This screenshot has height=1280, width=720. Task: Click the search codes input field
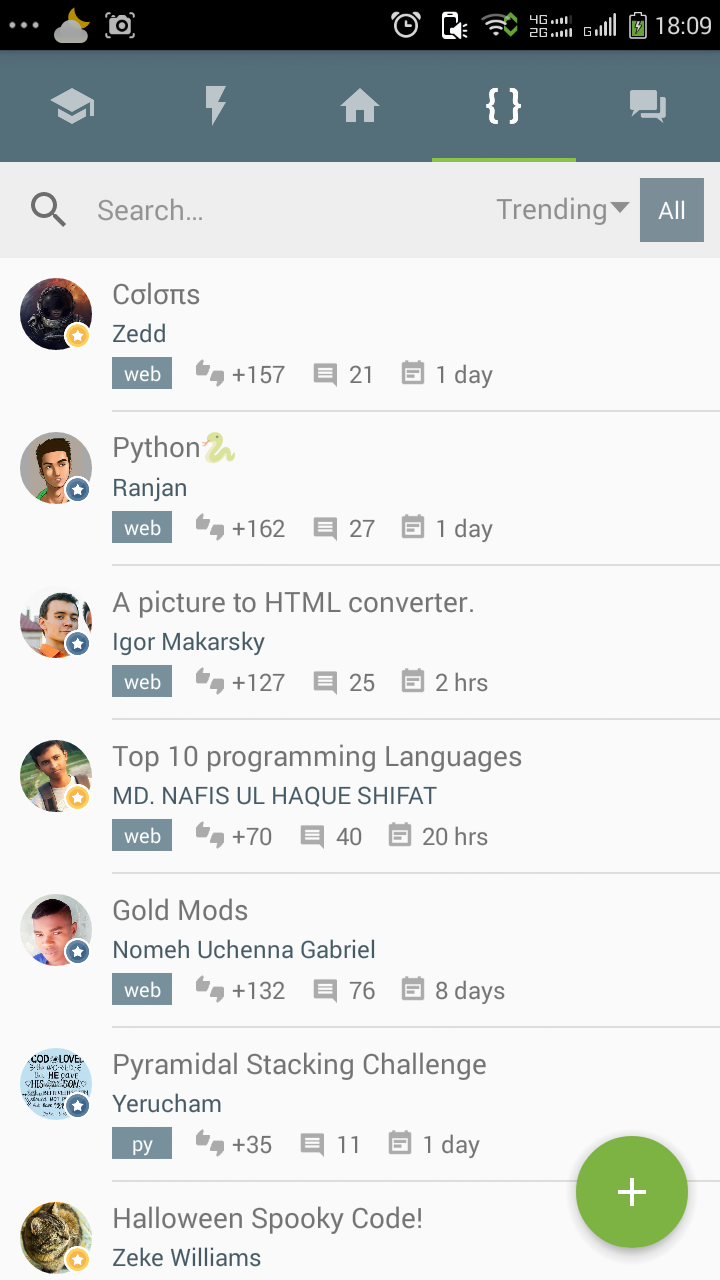coord(280,210)
